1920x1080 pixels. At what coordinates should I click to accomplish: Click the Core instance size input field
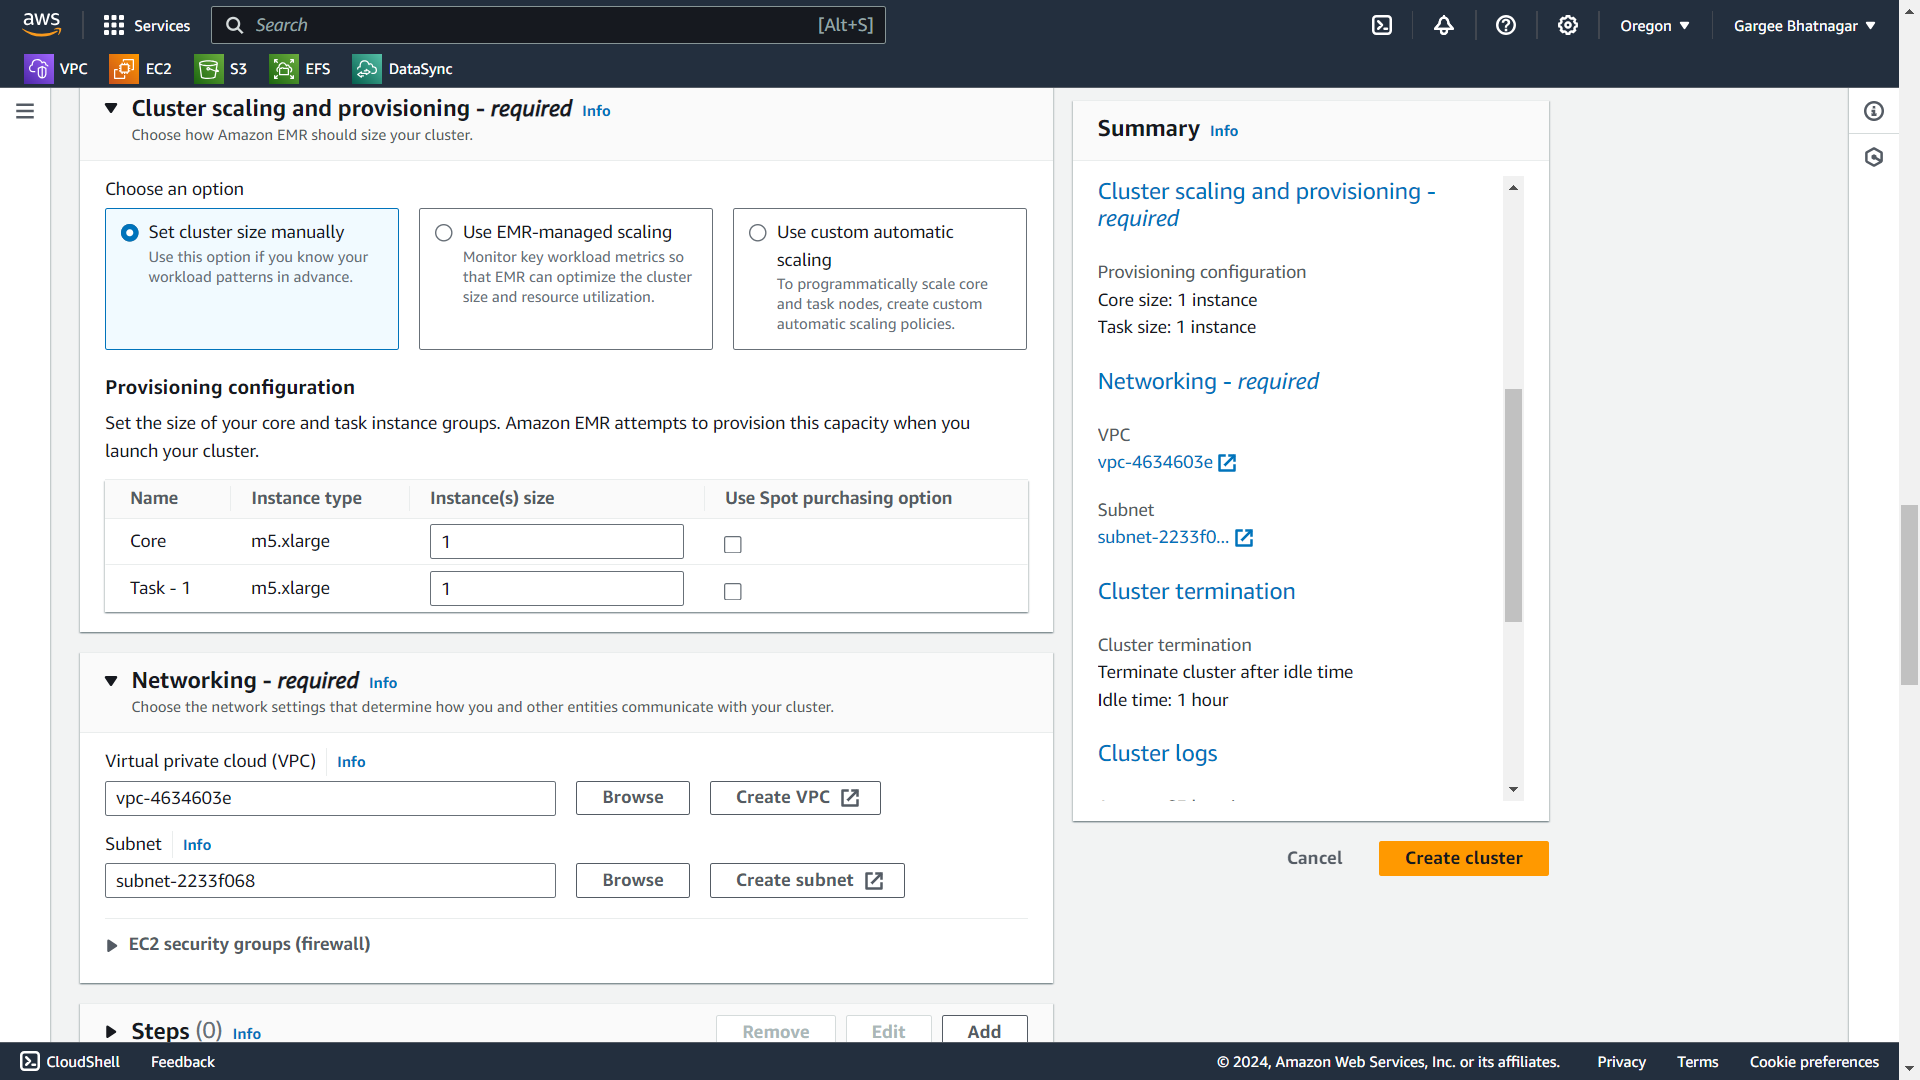[556, 541]
